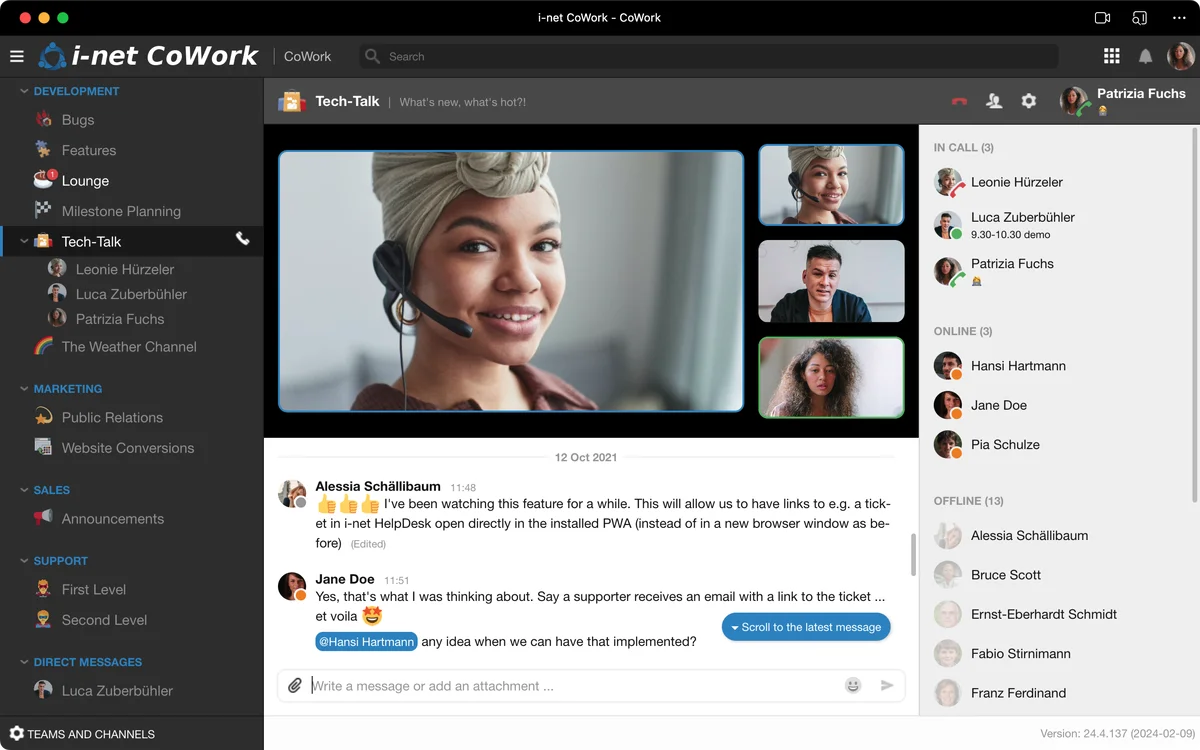
Task: Click the send message arrow
Action: (x=886, y=686)
